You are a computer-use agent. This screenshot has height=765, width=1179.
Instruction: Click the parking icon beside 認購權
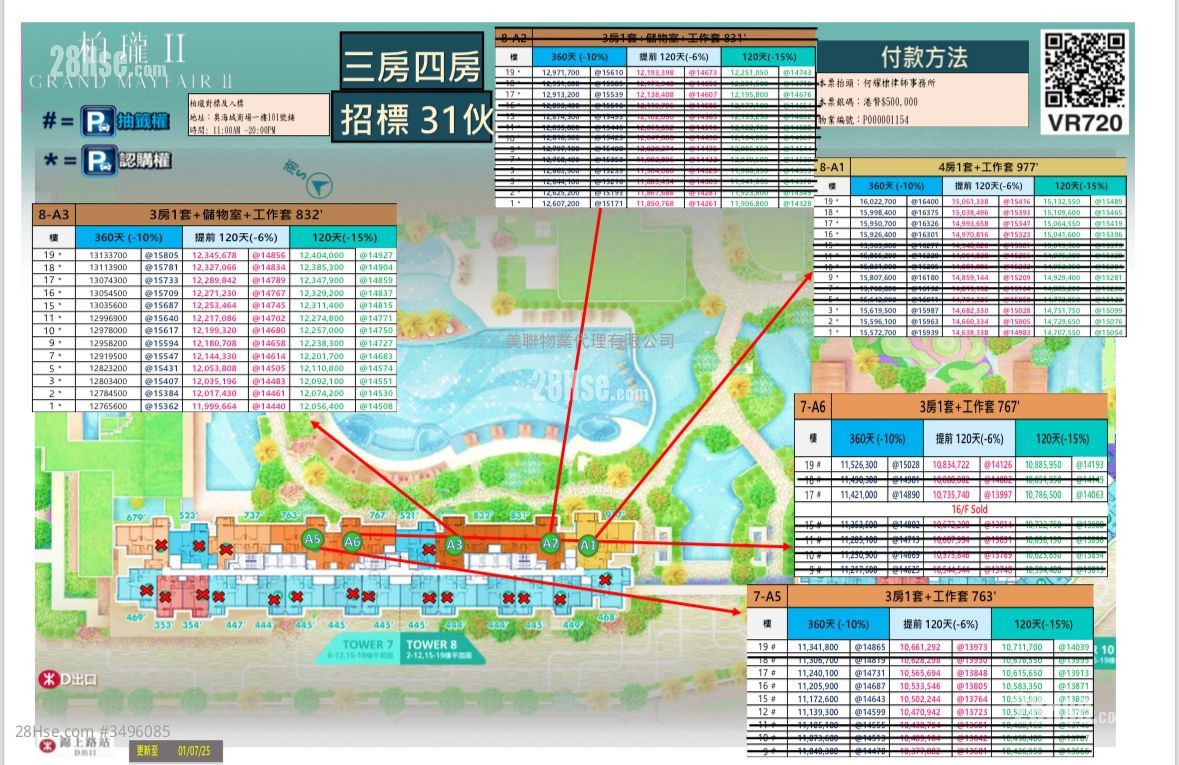tap(100, 160)
